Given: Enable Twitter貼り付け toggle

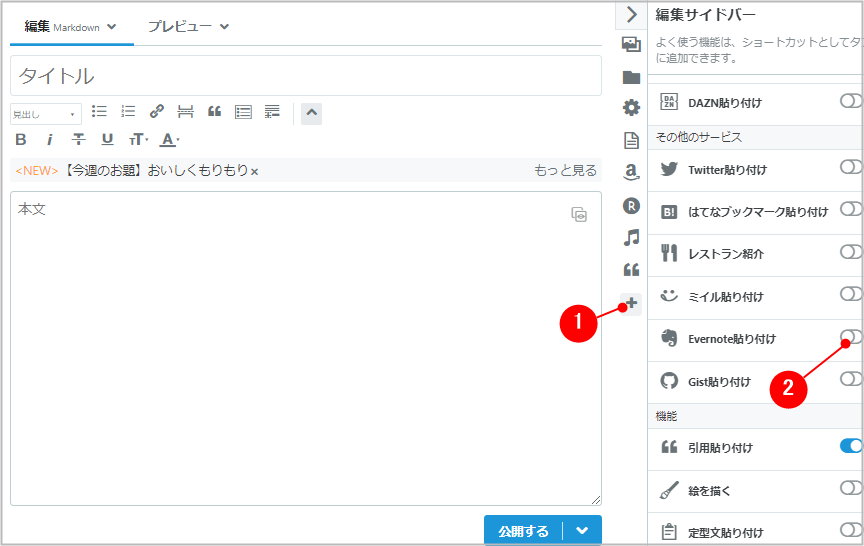Looking at the screenshot, I should [x=851, y=167].
